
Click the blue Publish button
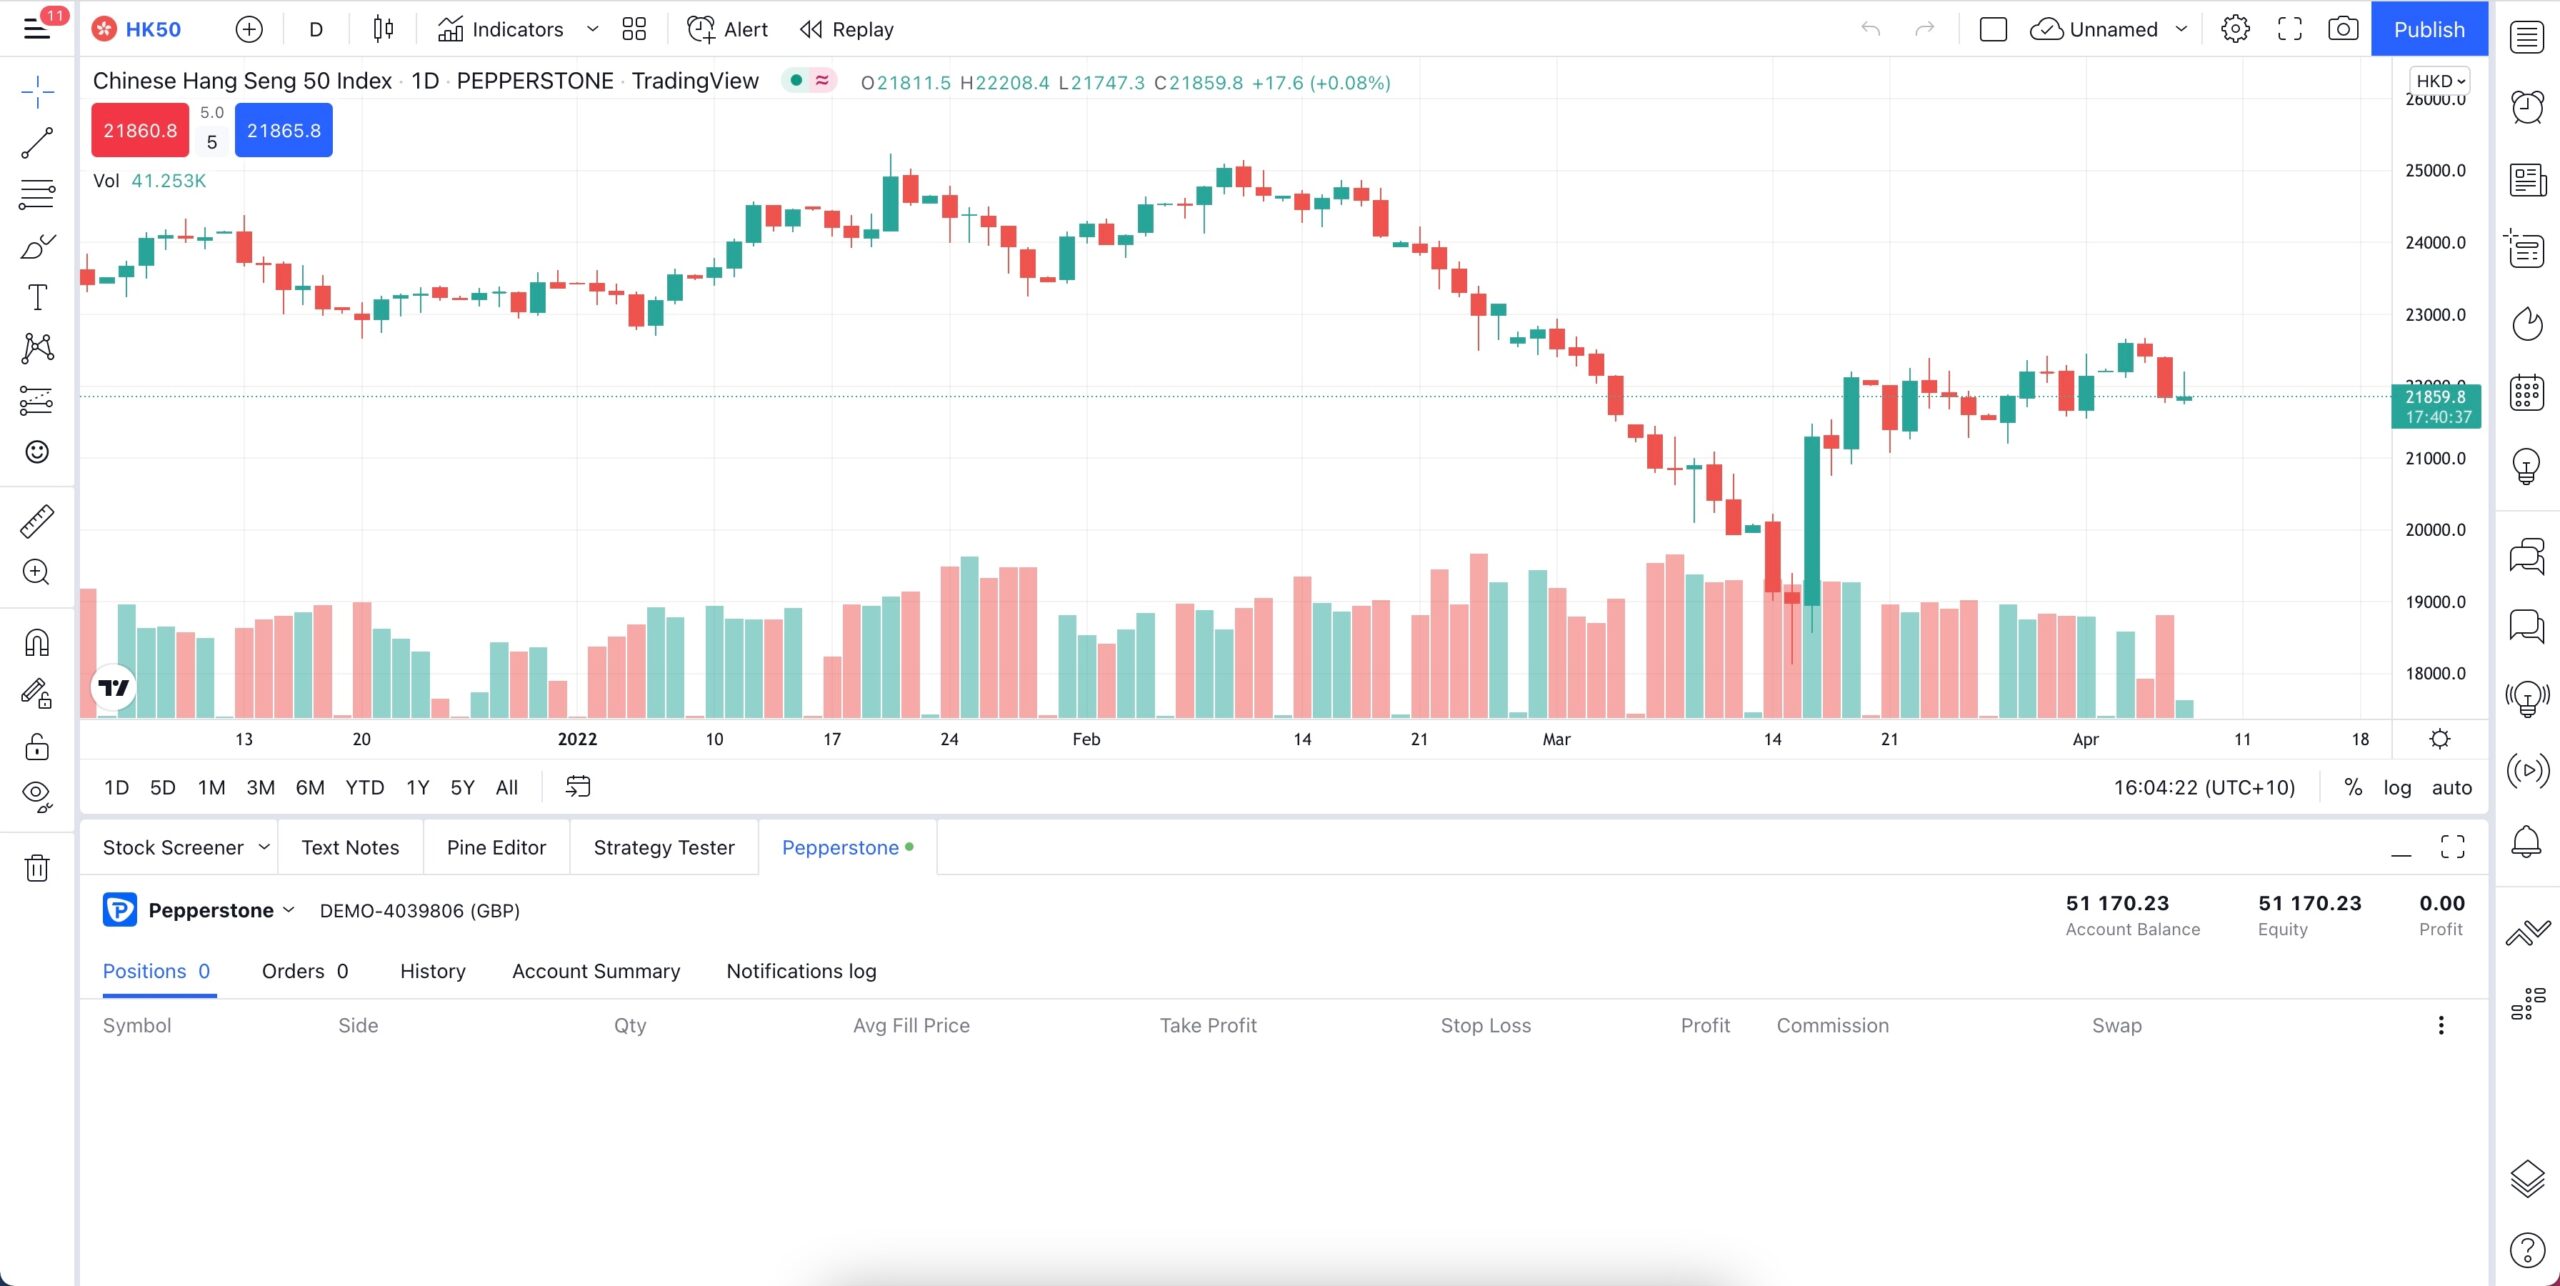pos(2428,29)
